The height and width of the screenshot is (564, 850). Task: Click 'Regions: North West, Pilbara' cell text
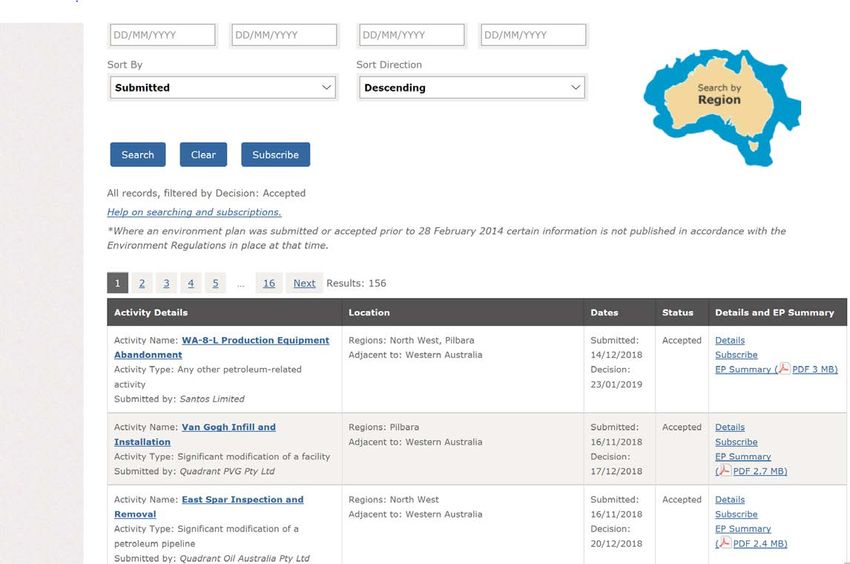click(x=411, y=340)
